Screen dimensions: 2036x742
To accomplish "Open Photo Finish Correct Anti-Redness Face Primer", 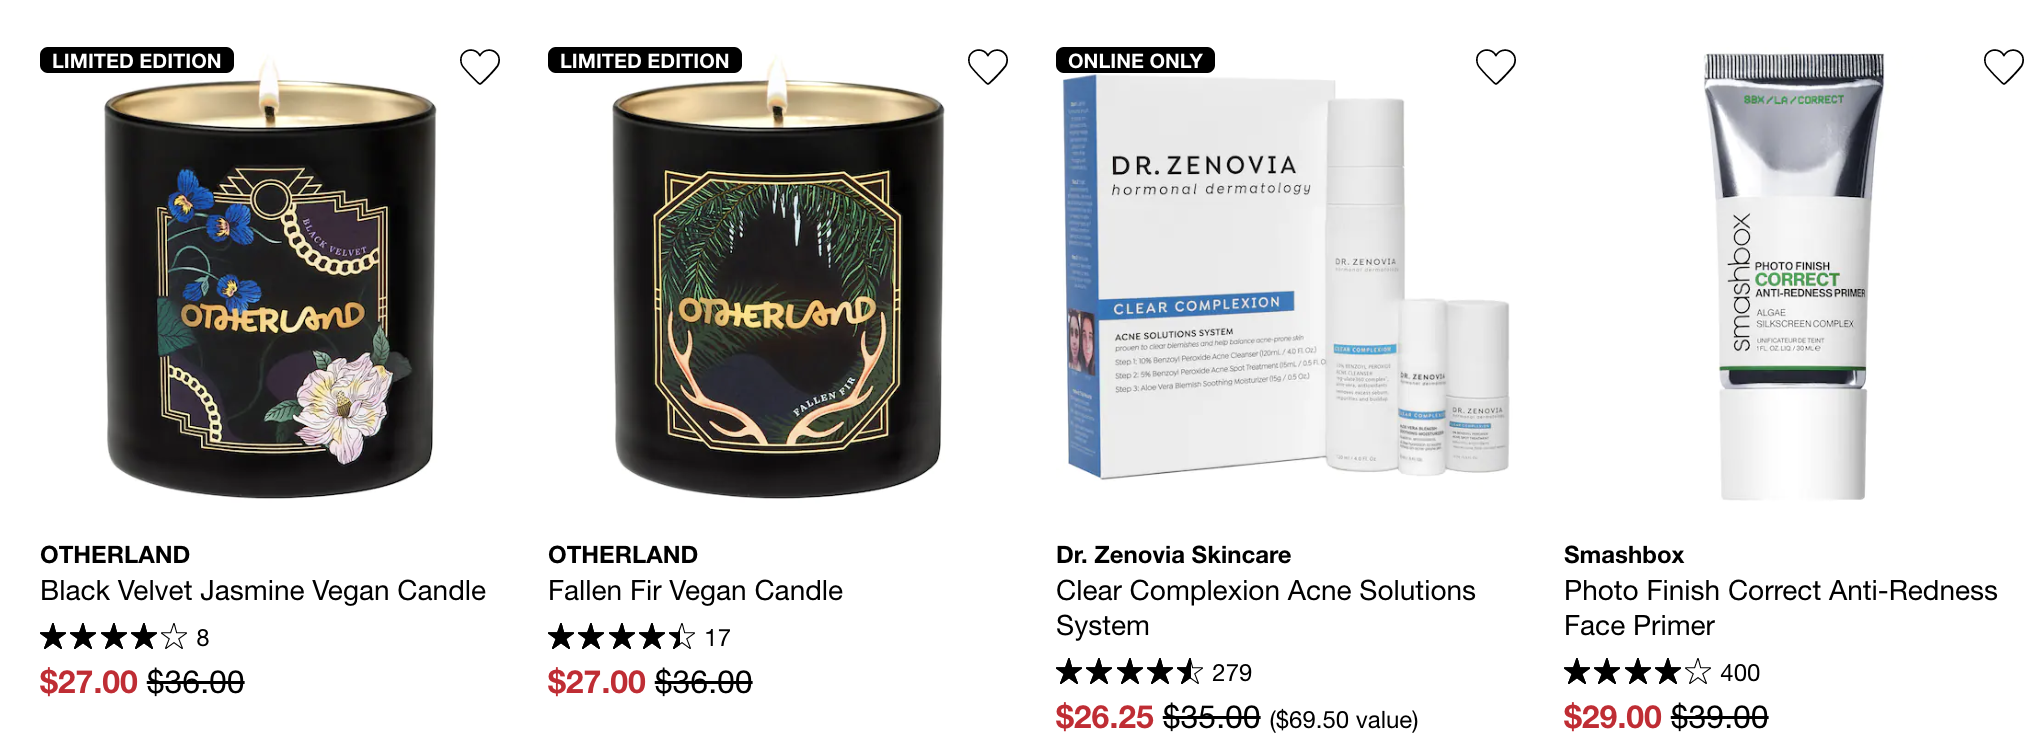I will click(x=1781, y=608).
